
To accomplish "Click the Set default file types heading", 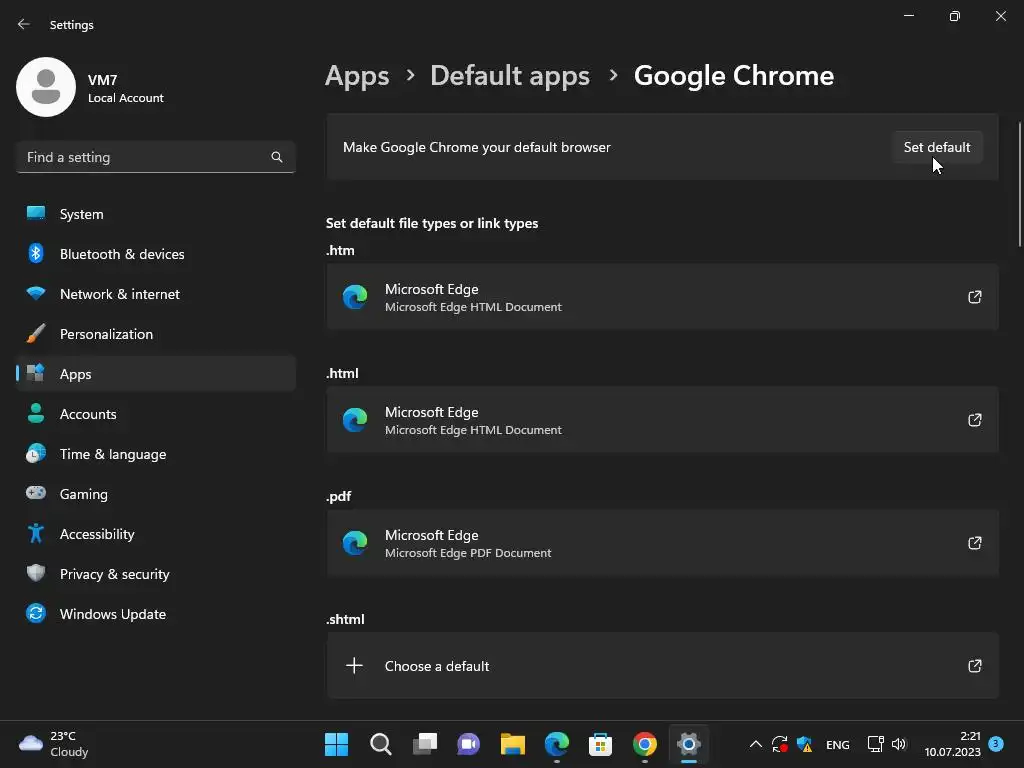I will [432, 223].
